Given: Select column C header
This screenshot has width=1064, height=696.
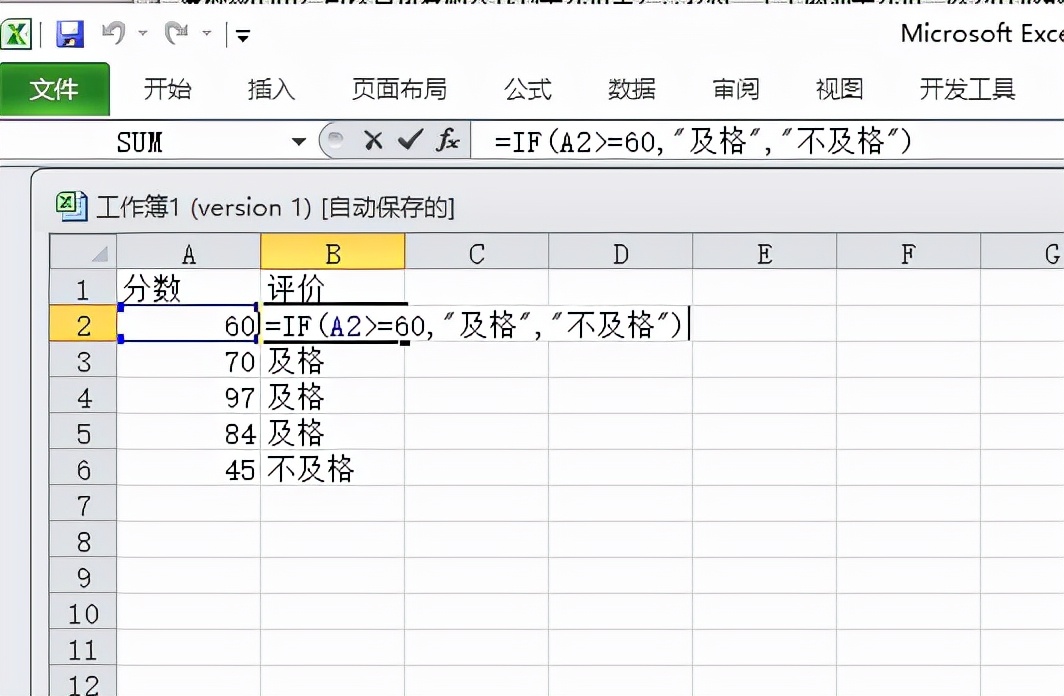Looking at the screenshot, I should point(476,253).
